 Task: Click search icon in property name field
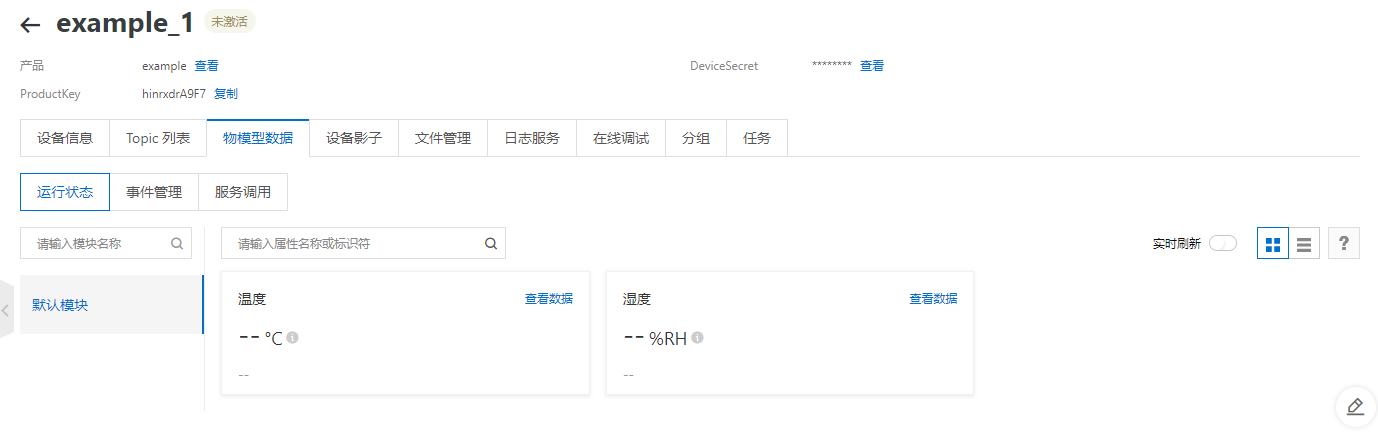tap(491, 243)
